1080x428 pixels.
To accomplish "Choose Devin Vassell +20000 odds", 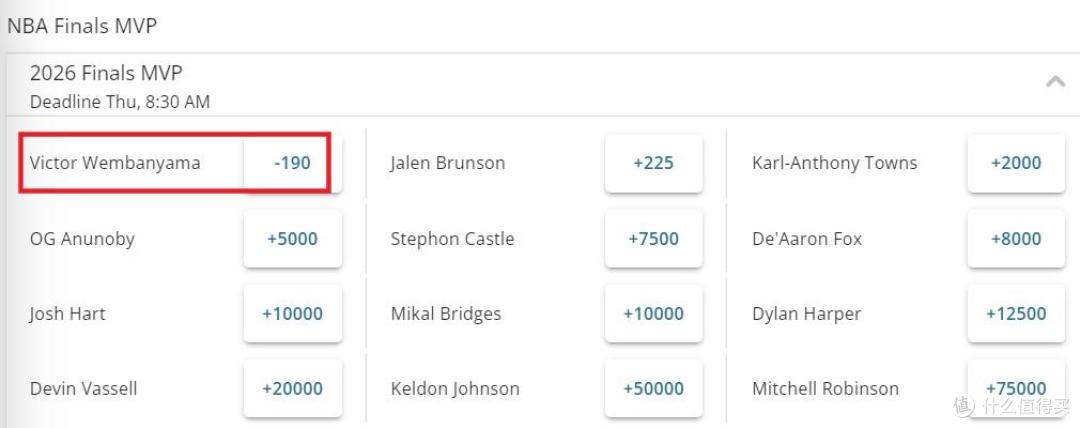I will [x=293, y=389].
